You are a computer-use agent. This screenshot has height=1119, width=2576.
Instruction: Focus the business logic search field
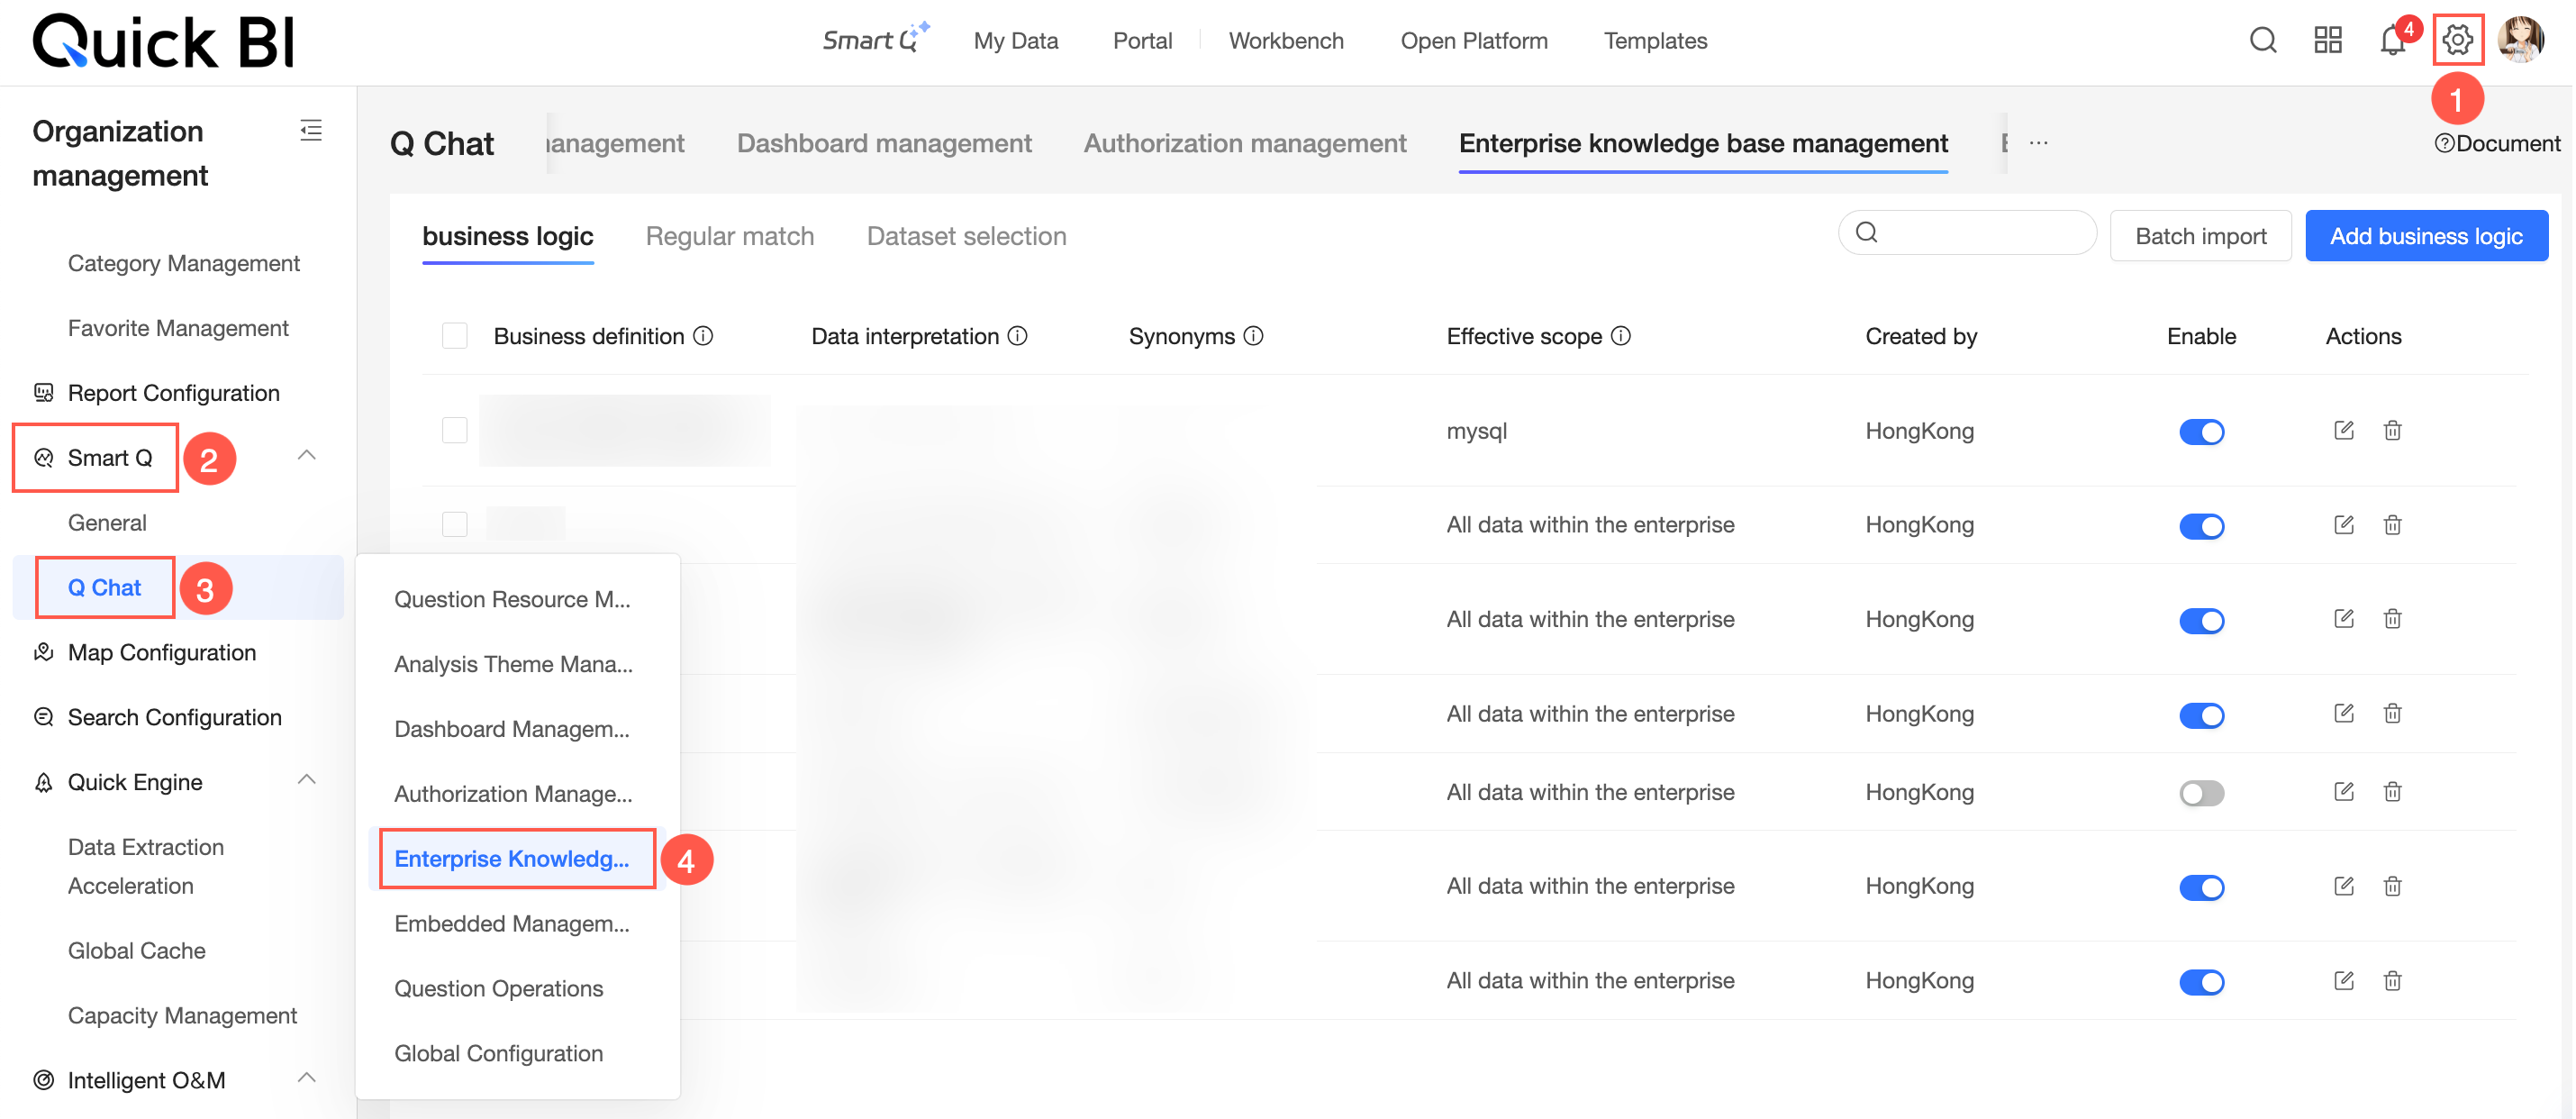pos(1980,233)
